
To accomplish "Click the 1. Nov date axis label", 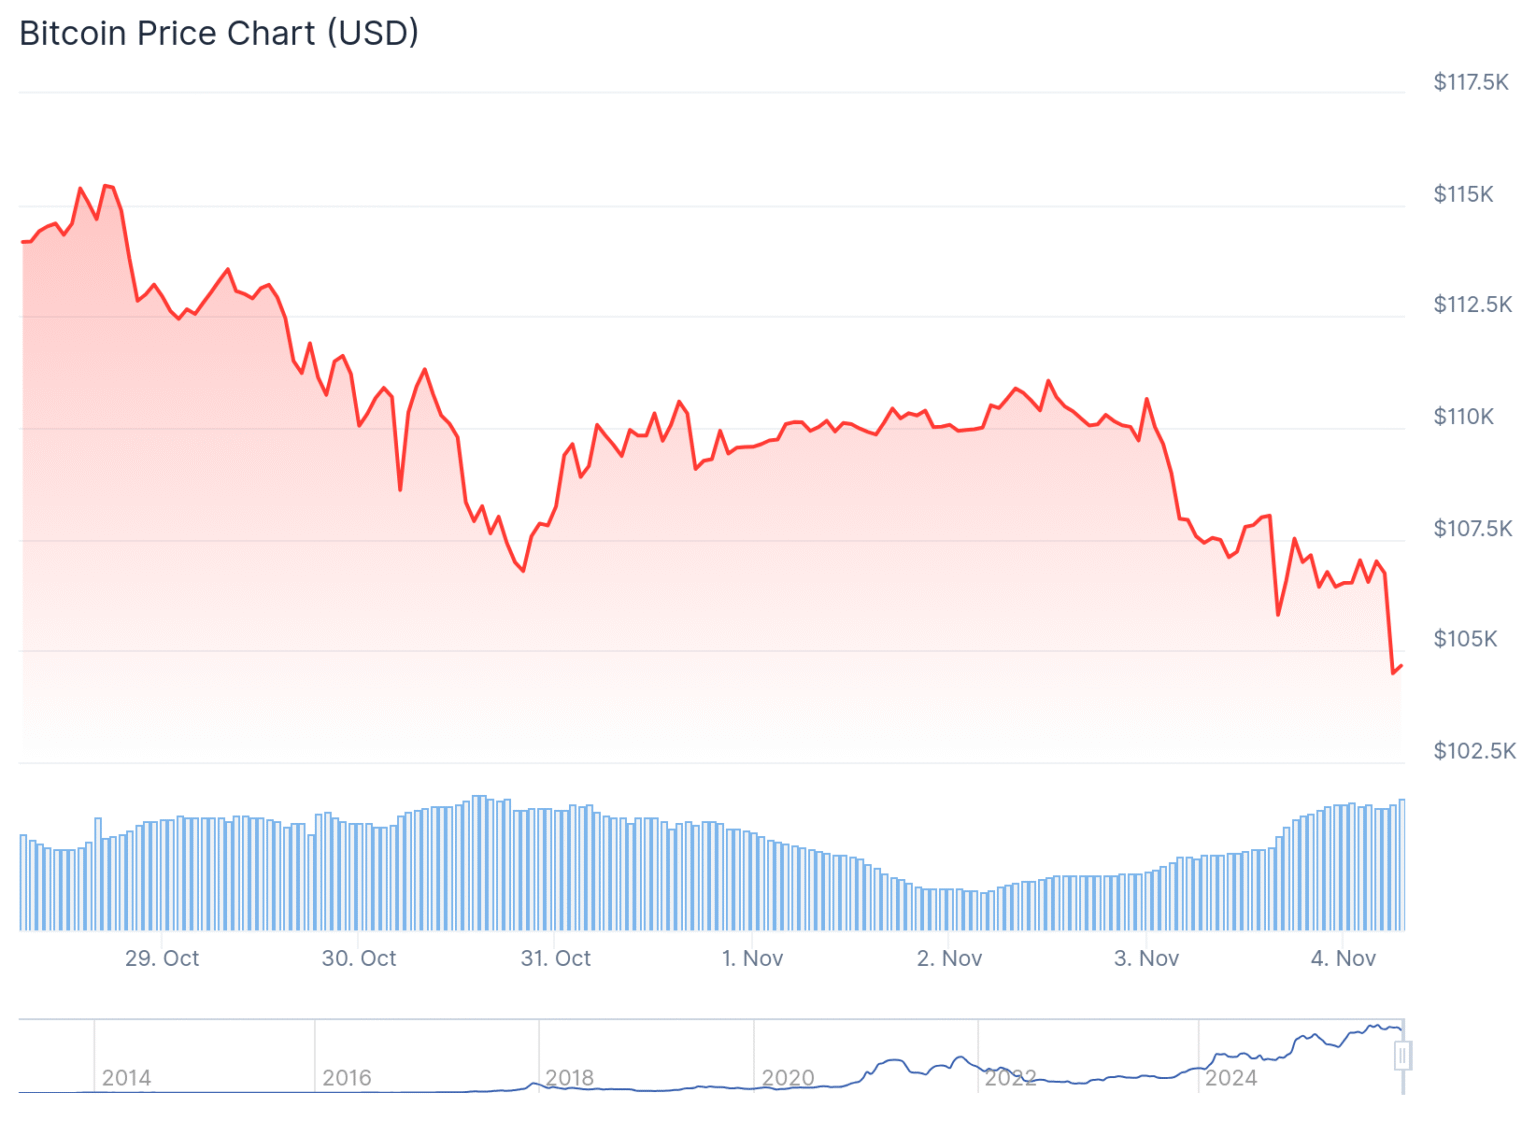I will click(753, 958).
